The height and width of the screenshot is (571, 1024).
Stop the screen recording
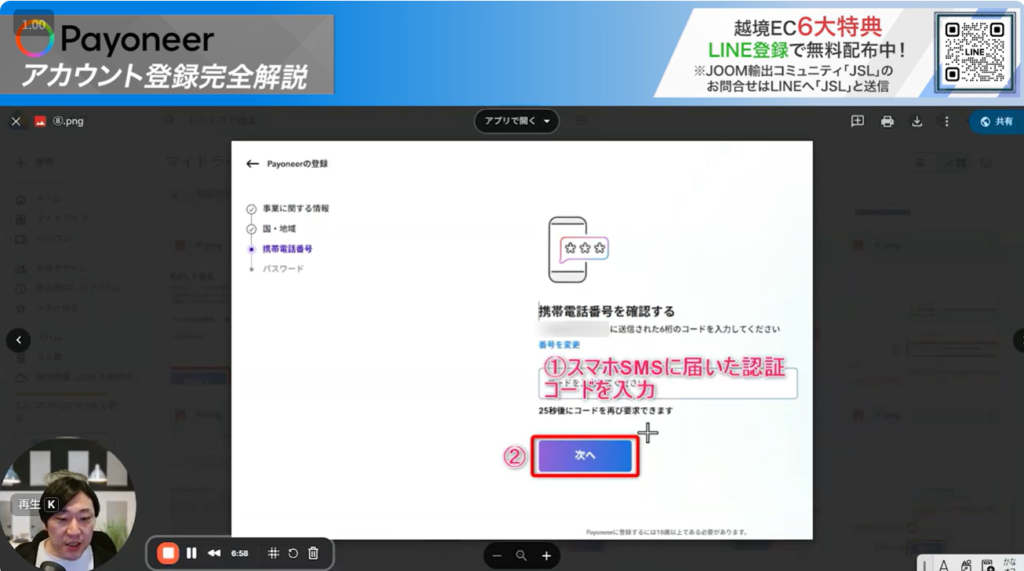point(169,553)
